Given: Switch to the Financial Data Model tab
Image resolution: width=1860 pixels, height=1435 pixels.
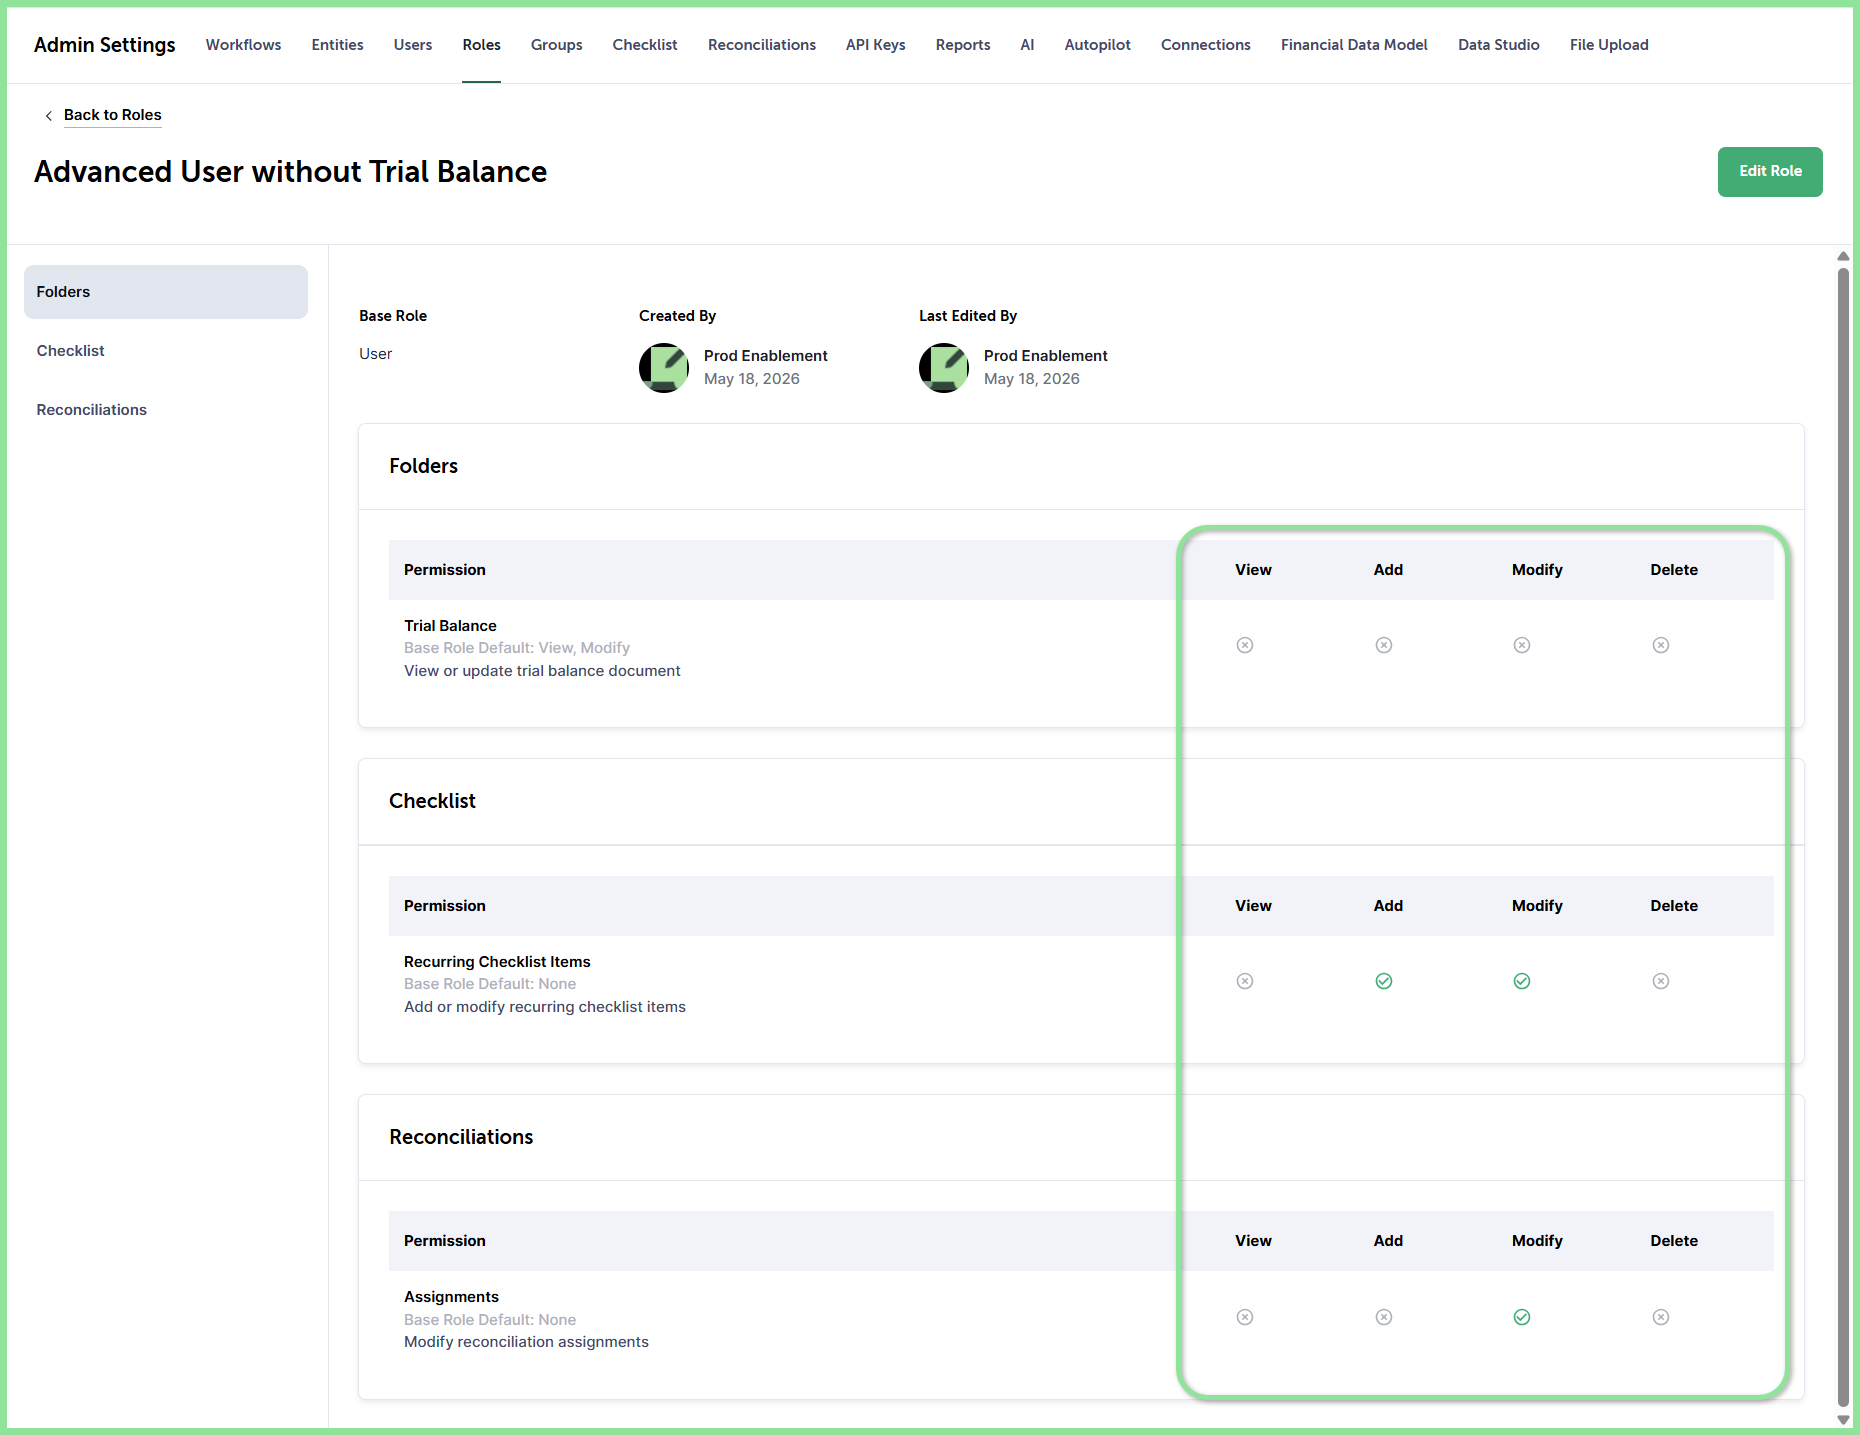Looking at the screenshot, I should (x=1354, y=45).
